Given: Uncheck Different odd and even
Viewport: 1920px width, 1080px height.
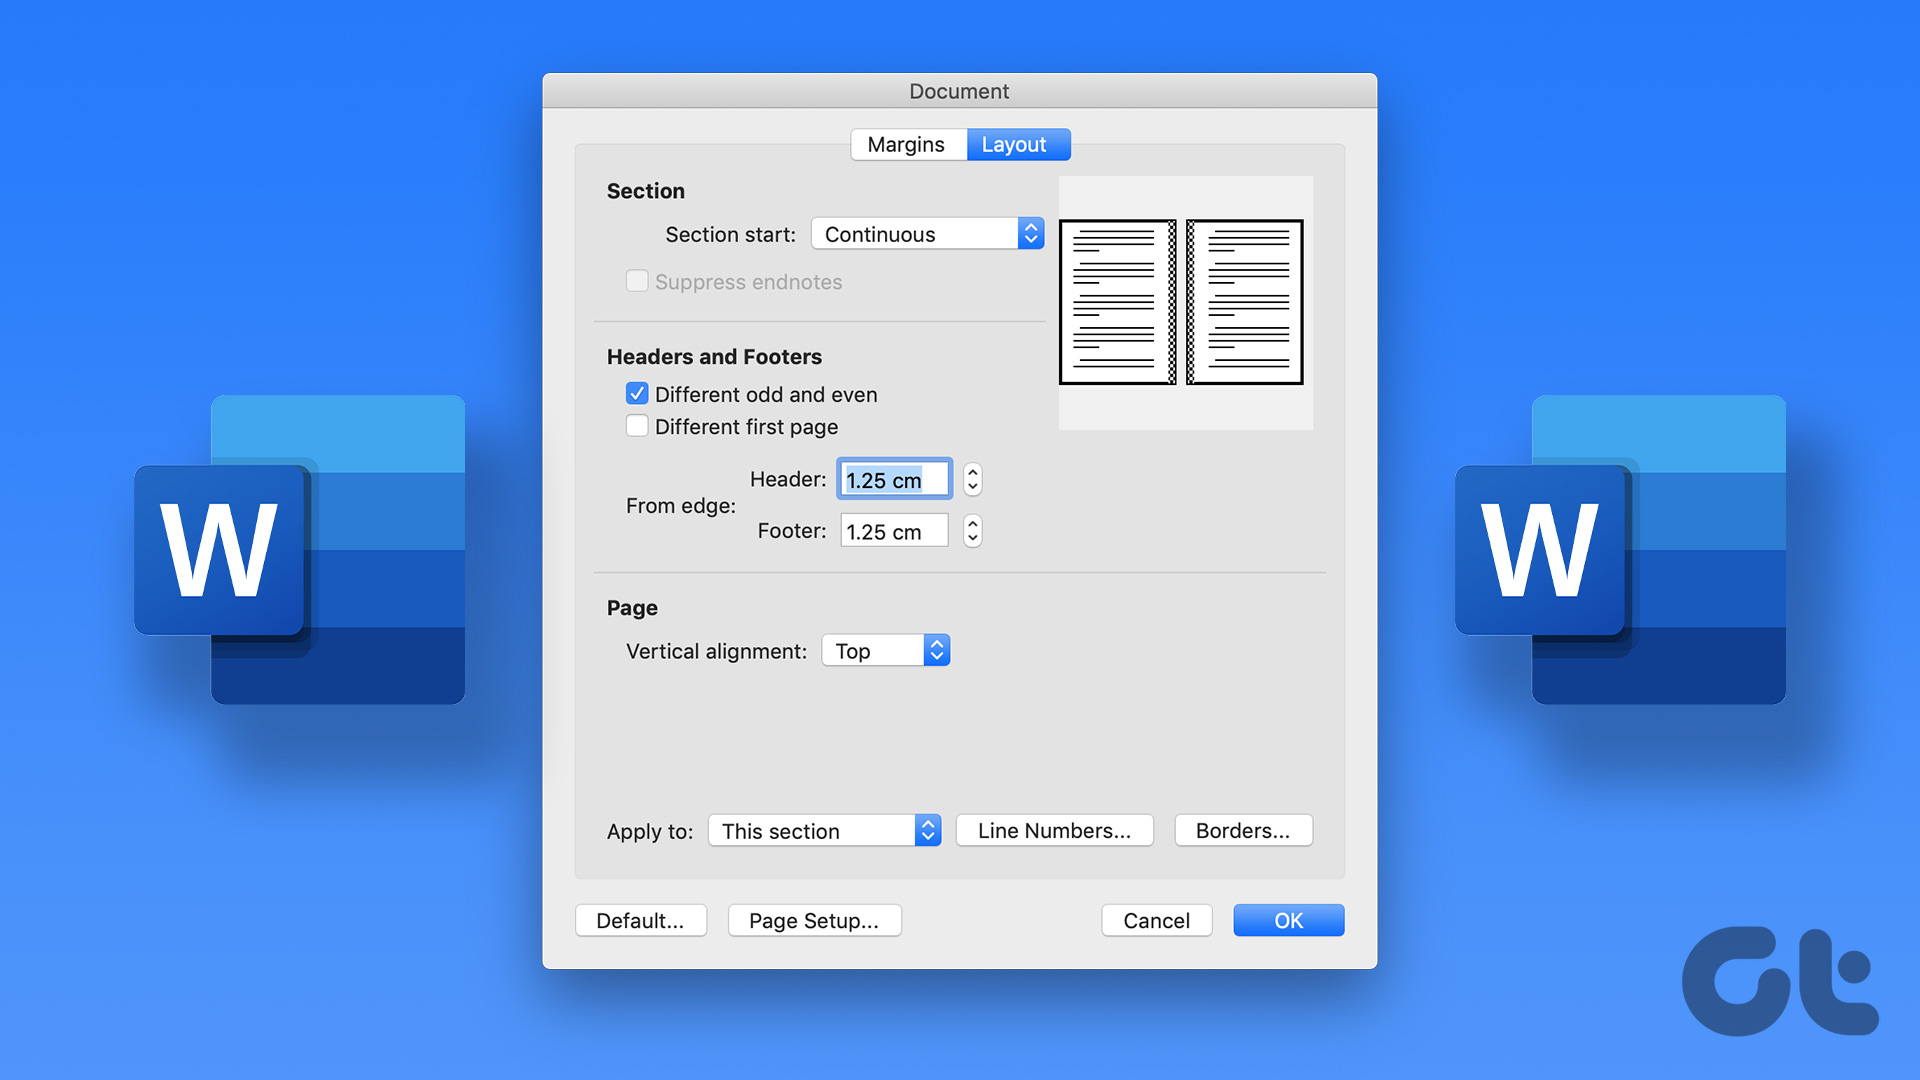Looking at the screenshot, I should [637, 394].
